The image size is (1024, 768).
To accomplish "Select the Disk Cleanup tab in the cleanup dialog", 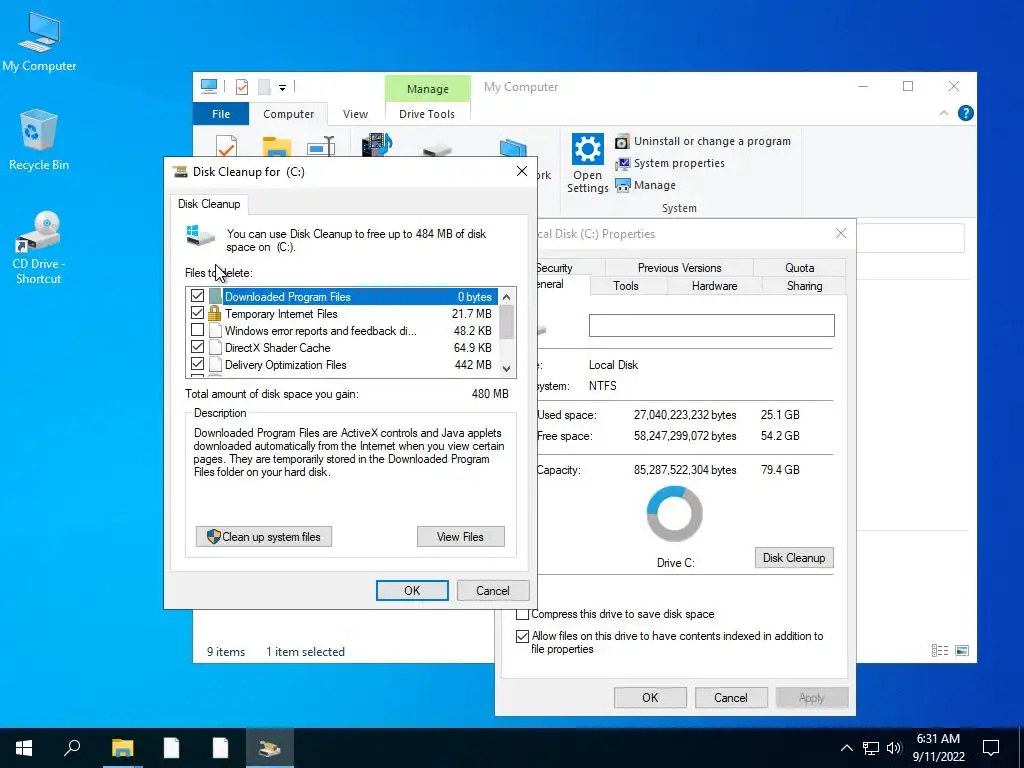I will 209,204.
